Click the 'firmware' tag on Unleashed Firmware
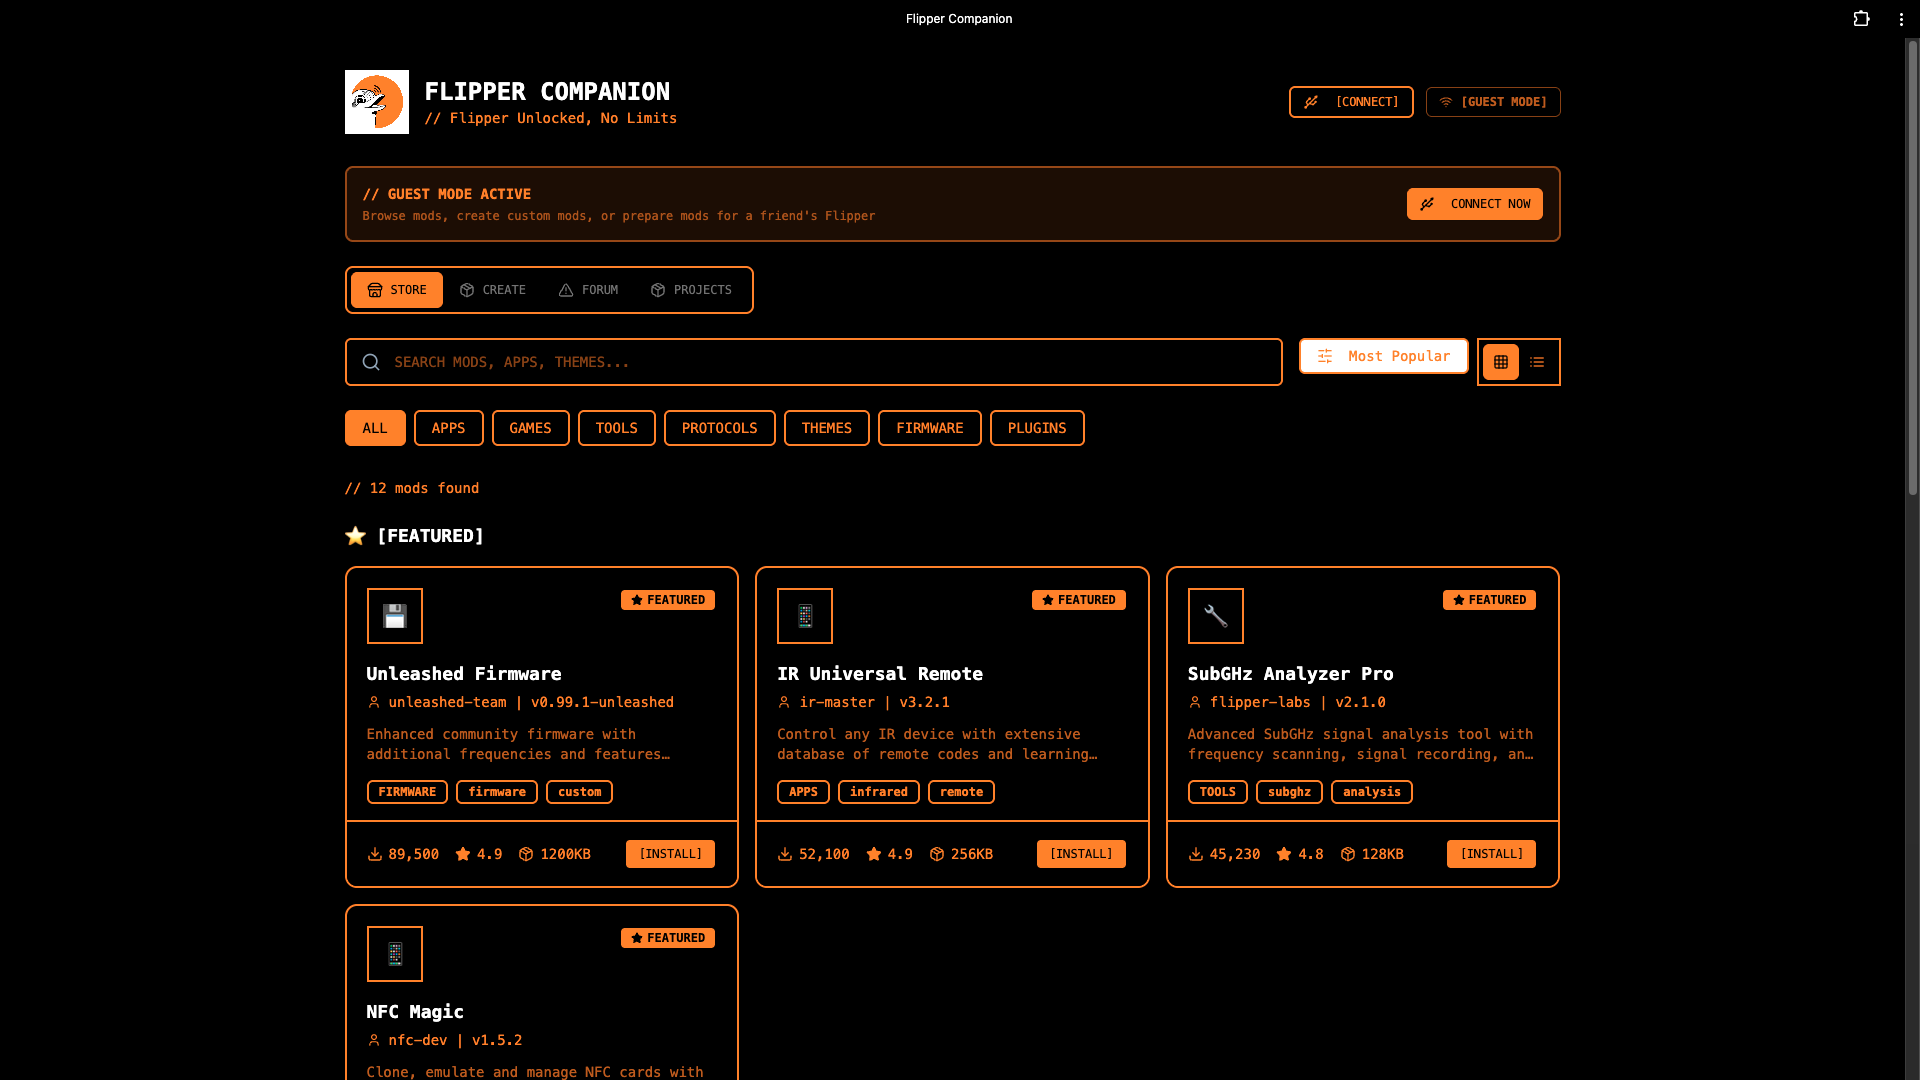 pyautogui.click(x=497, y=792)
